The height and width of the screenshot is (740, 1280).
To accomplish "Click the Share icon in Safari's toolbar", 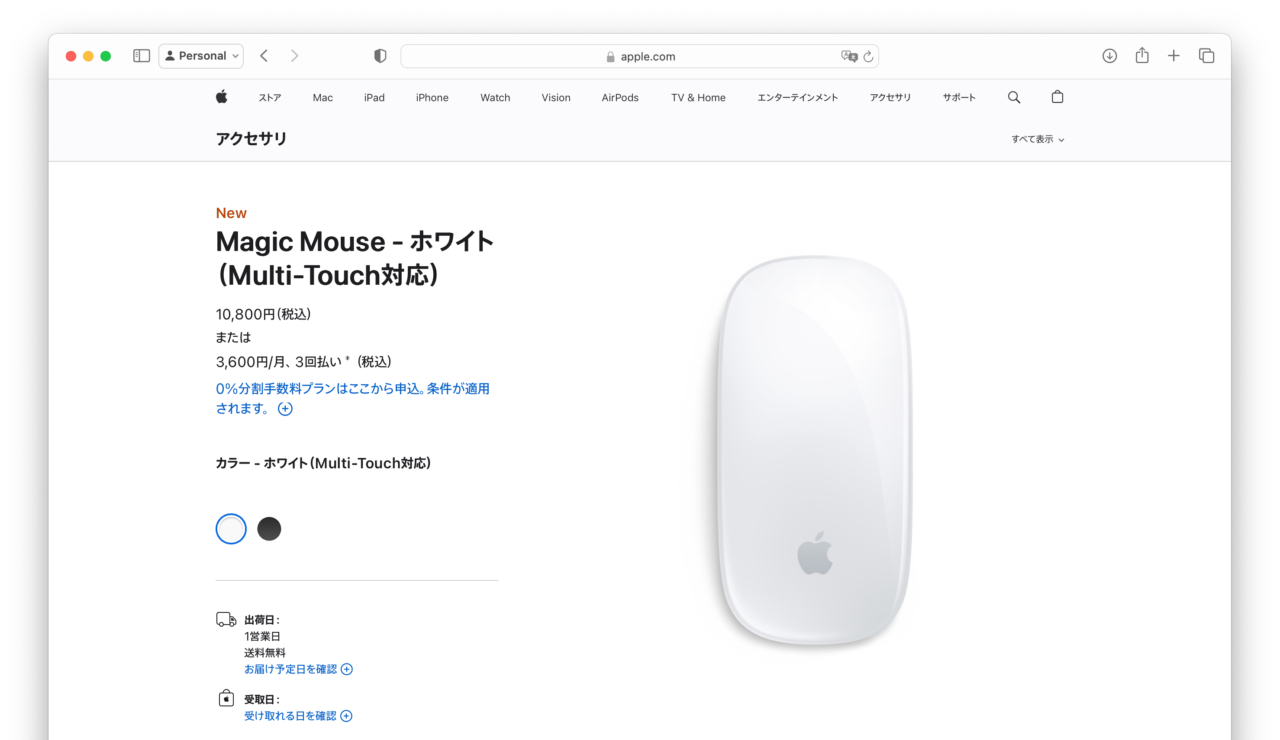I will pos(1141,56).
